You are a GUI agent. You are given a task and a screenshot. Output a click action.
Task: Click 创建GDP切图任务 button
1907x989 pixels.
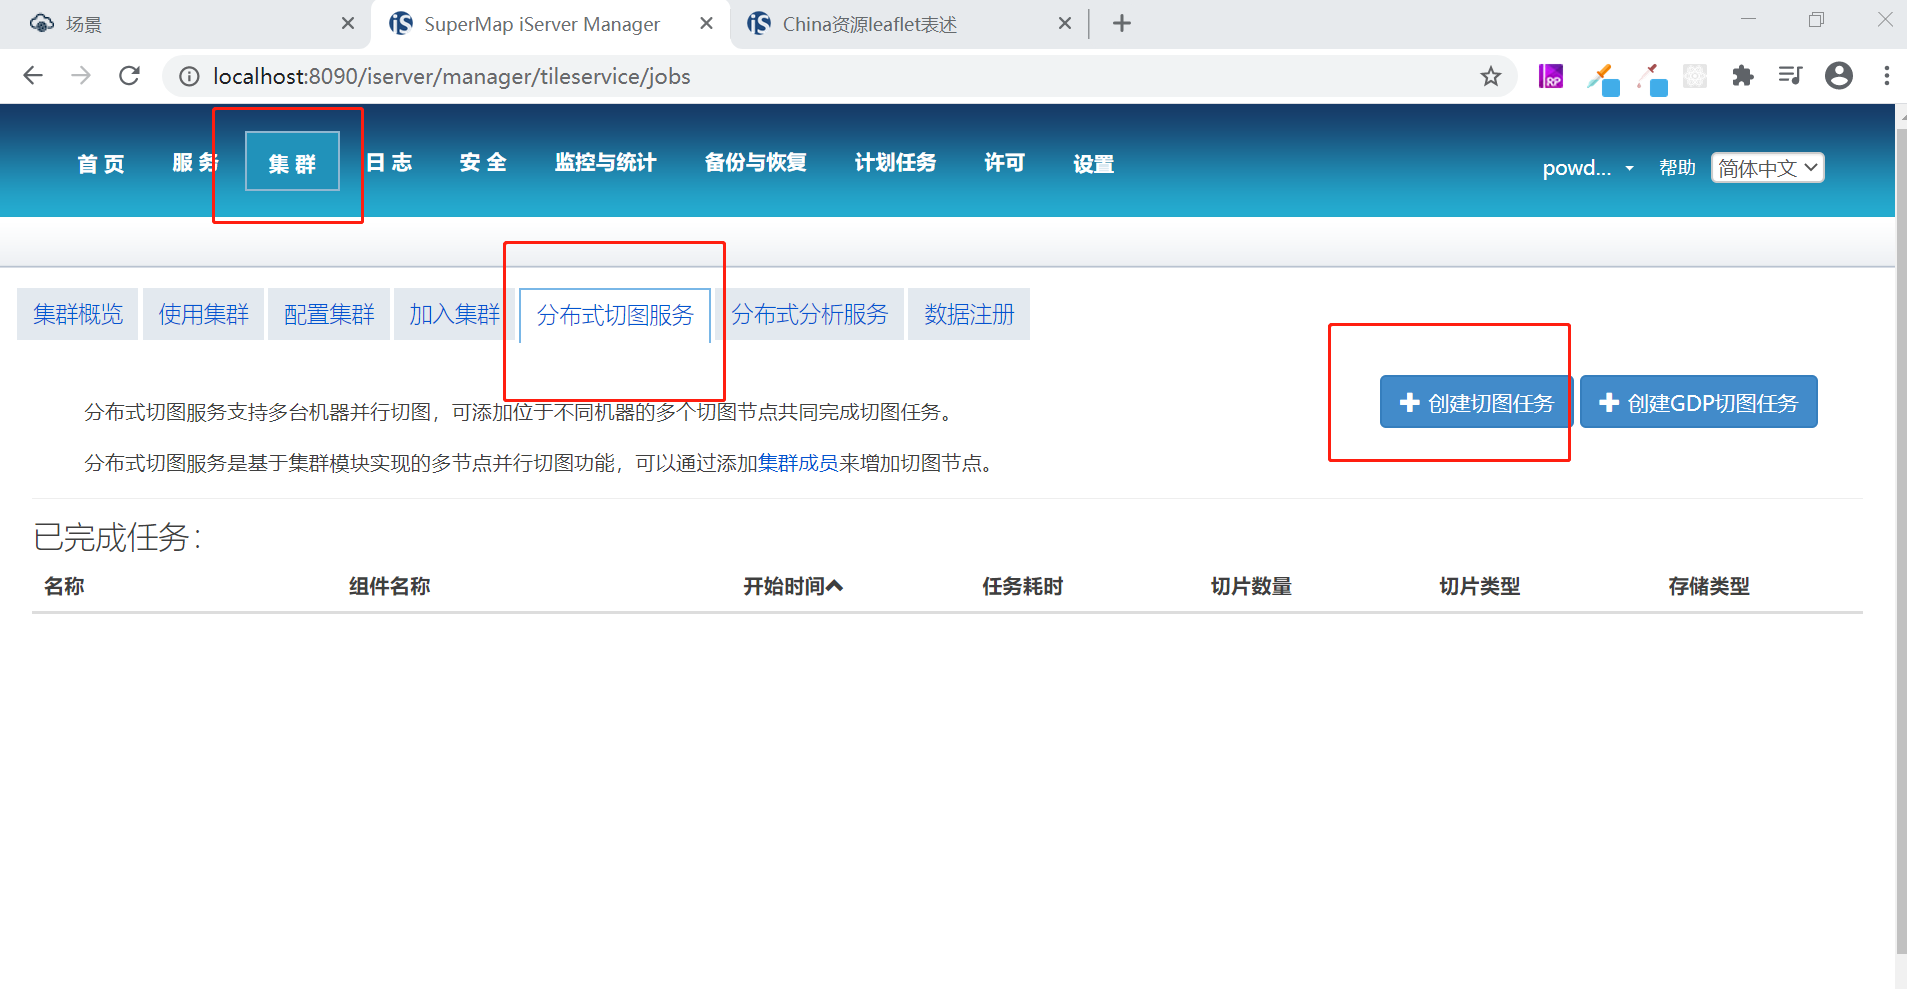1699,402
